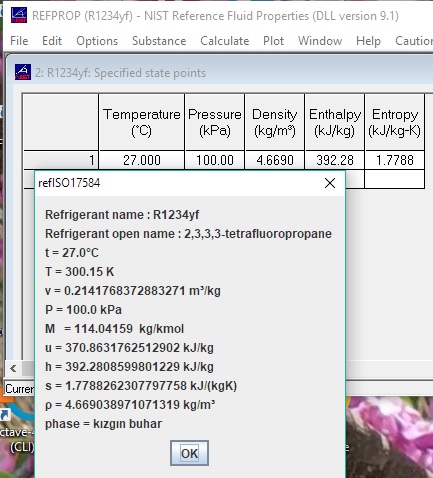433x478 pixels.
Task: Click the Temperature (°C) column header
Action: (x=142, y=122)
